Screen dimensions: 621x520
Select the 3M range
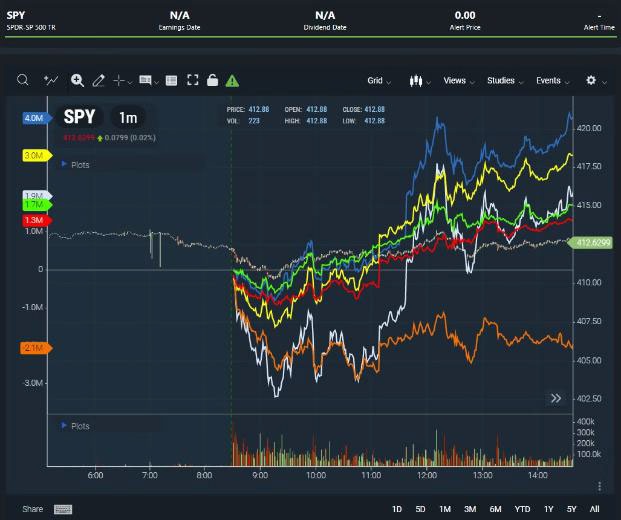[470, 509]
